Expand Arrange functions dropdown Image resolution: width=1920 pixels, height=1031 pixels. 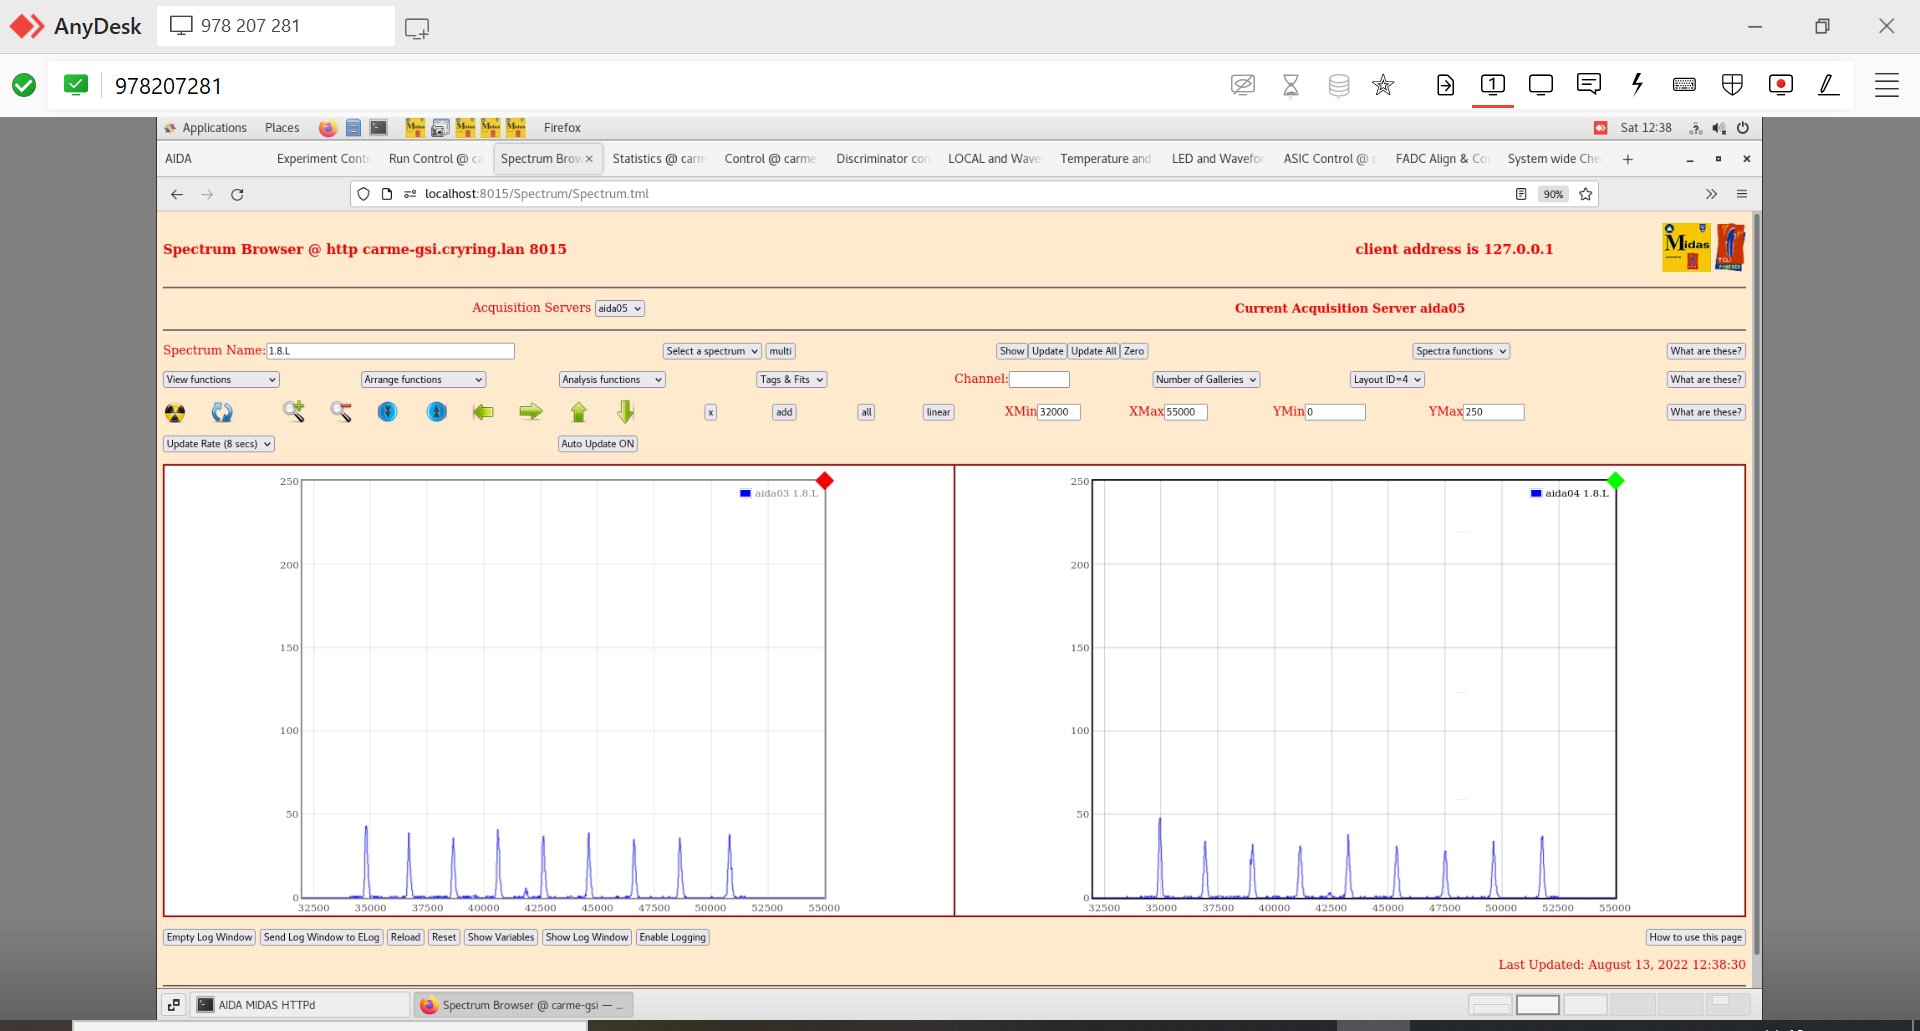[x=424, y=380]
